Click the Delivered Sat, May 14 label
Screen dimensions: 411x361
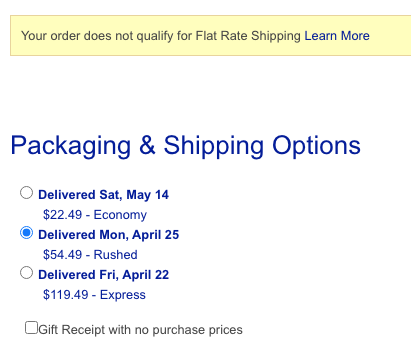click(x=103, y=195)
